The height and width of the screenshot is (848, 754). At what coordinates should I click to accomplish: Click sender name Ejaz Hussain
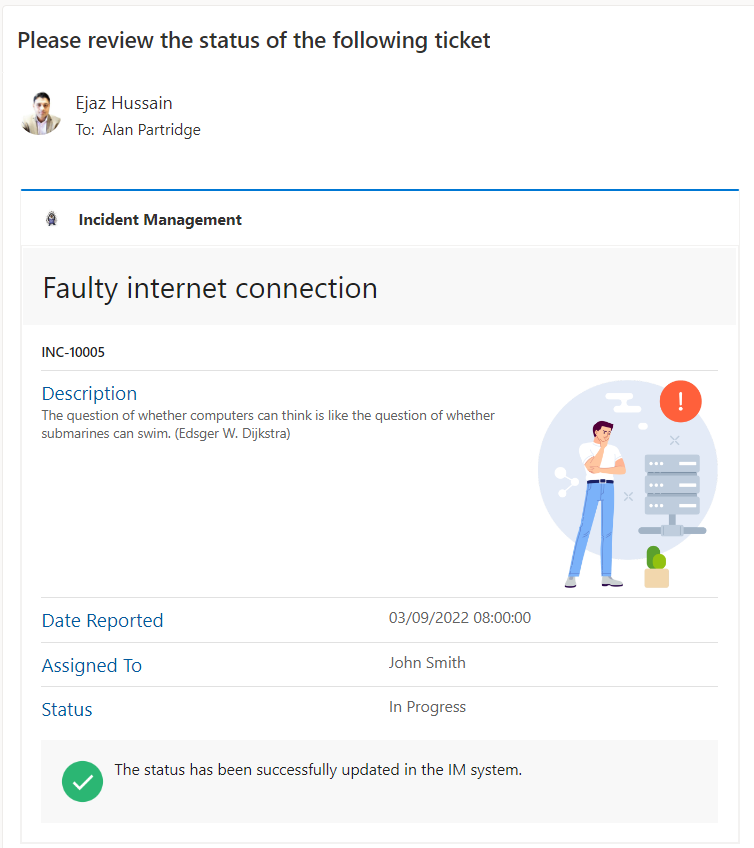point(124,103)
